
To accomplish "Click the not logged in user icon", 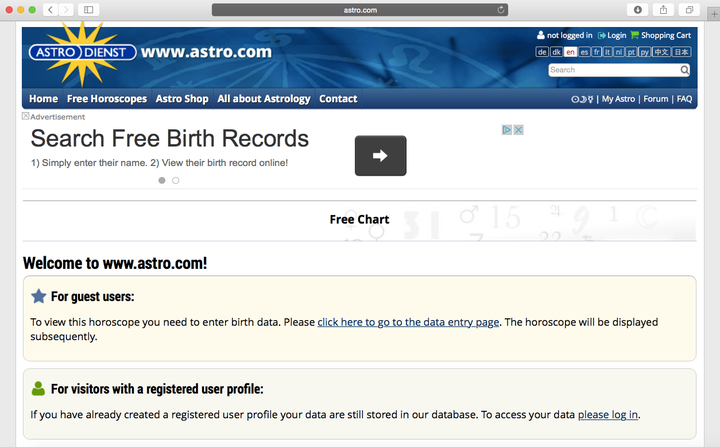I will tap(540, 35).
